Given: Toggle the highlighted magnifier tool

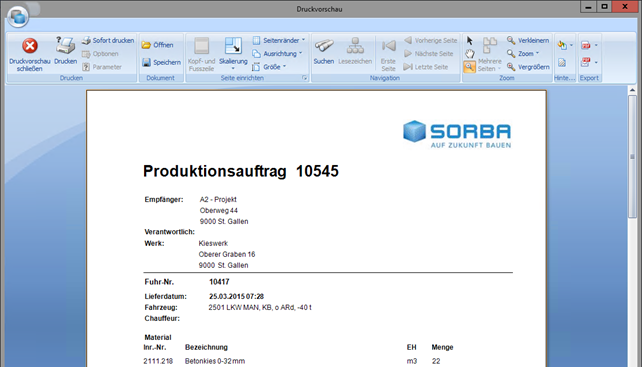Looking at the screenshot, I should (470, 67).
